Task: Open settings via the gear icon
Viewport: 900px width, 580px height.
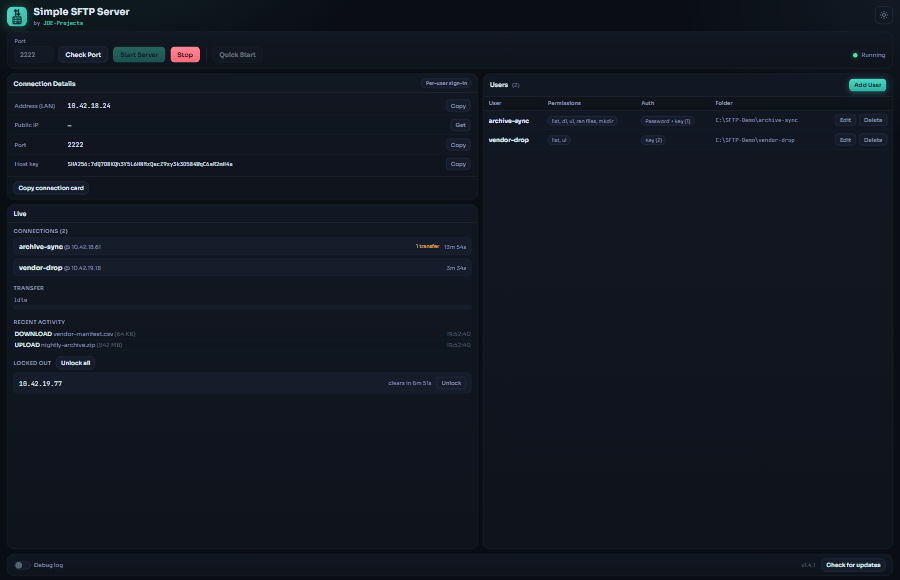Action: pos(883,15)
